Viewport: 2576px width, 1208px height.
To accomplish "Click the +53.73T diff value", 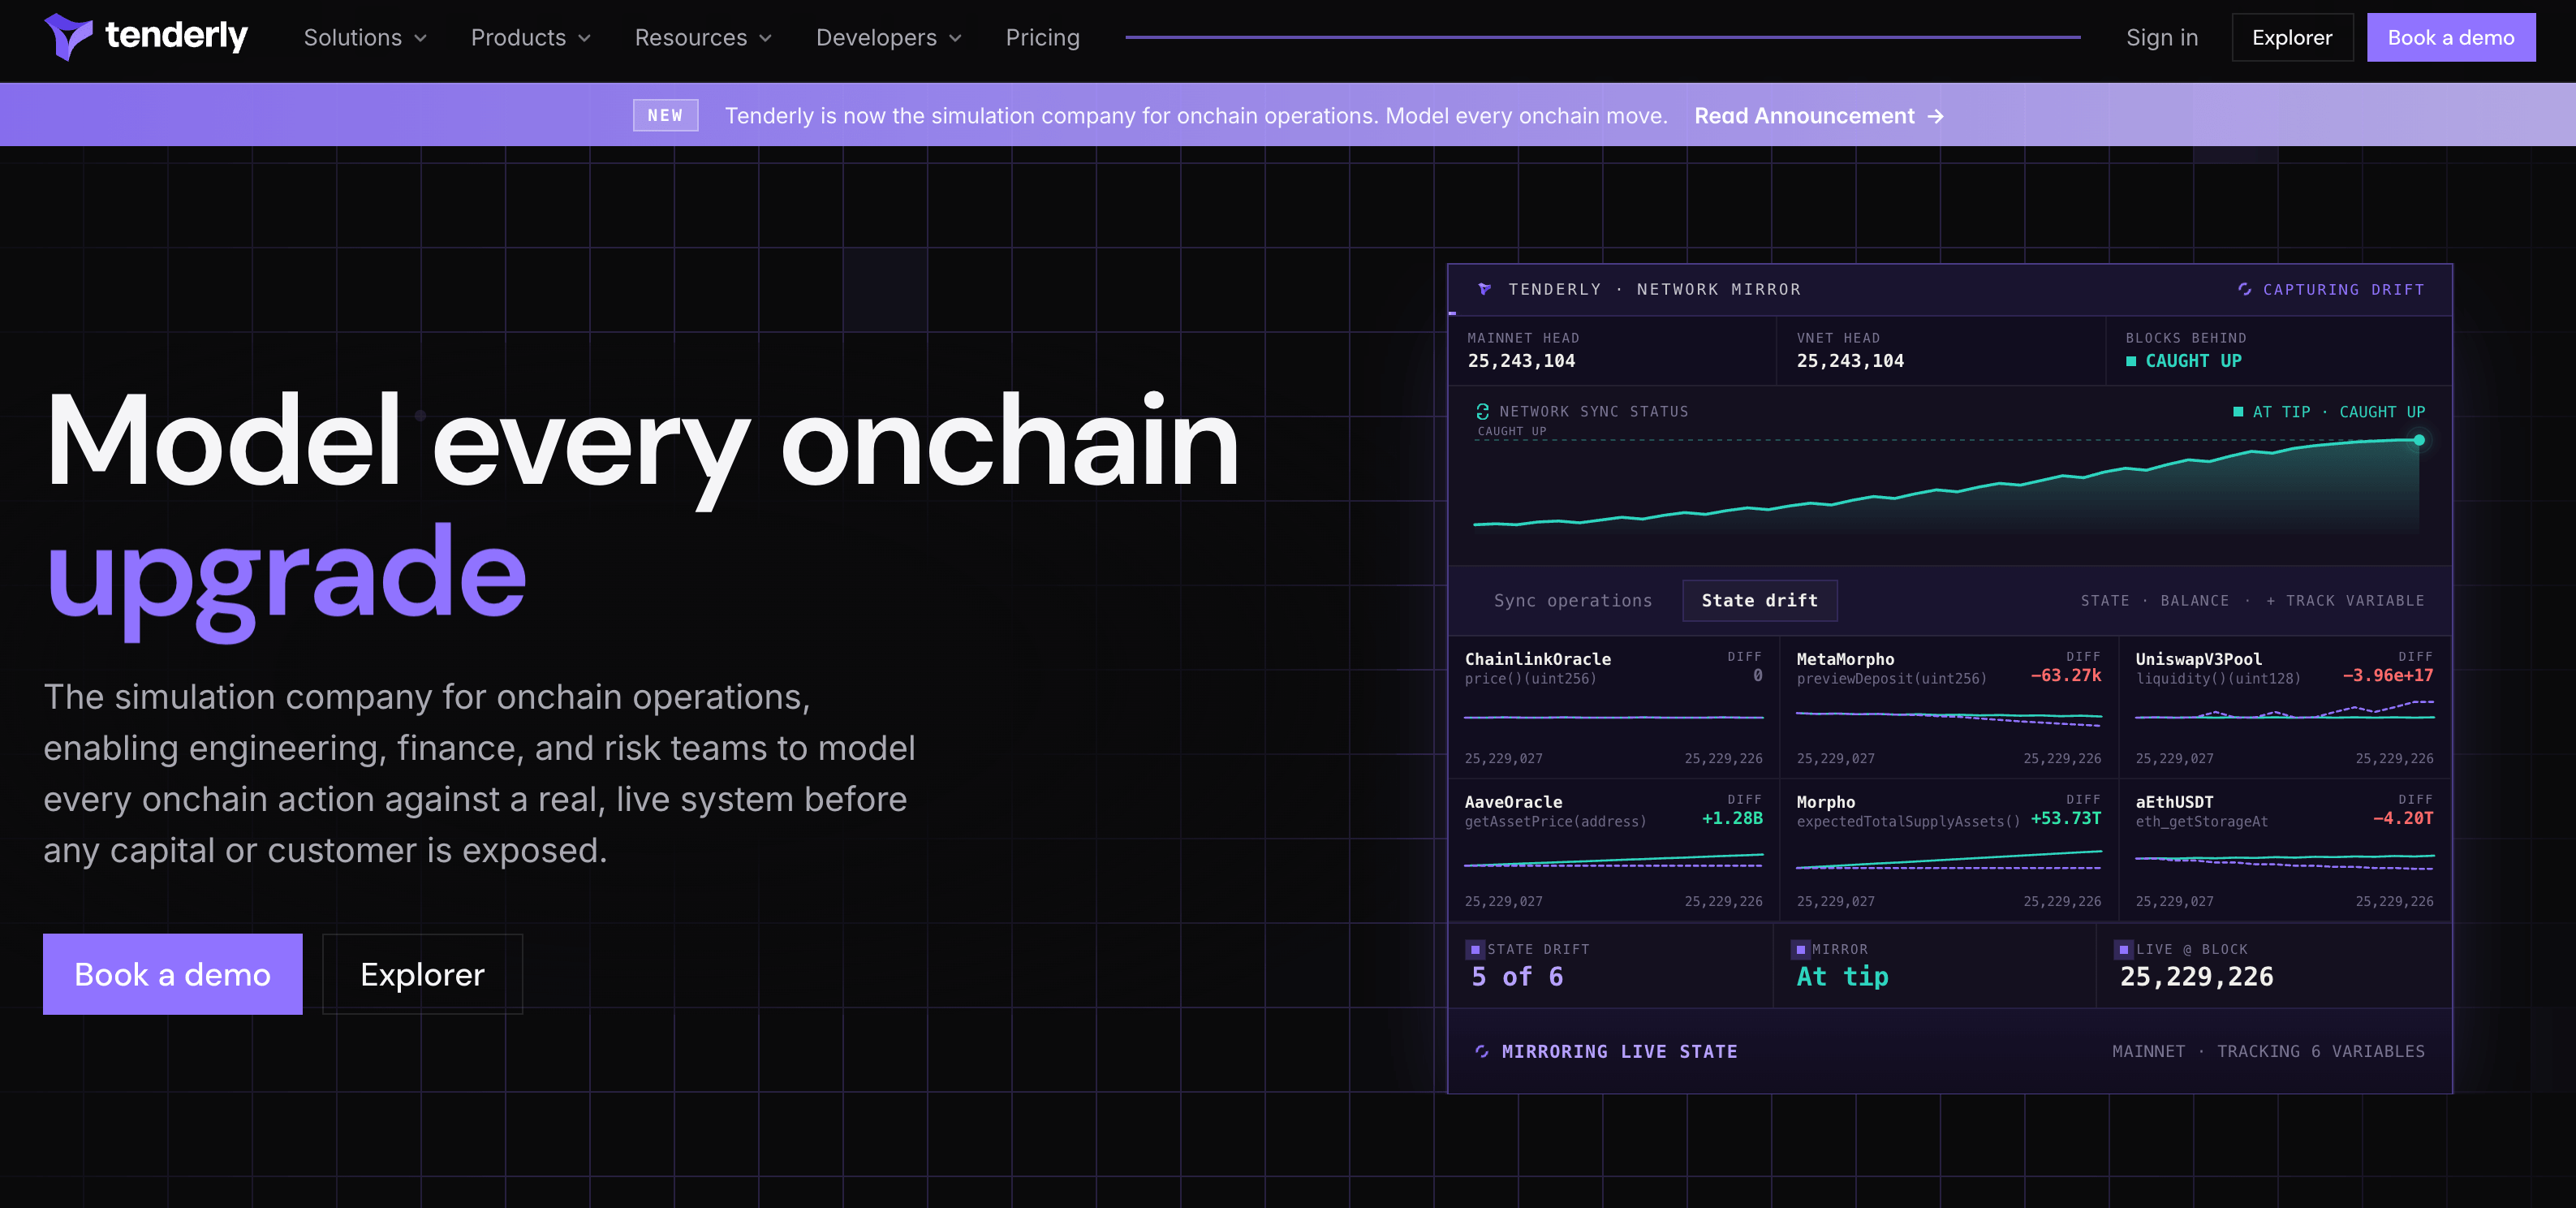I will (2065, 818).
